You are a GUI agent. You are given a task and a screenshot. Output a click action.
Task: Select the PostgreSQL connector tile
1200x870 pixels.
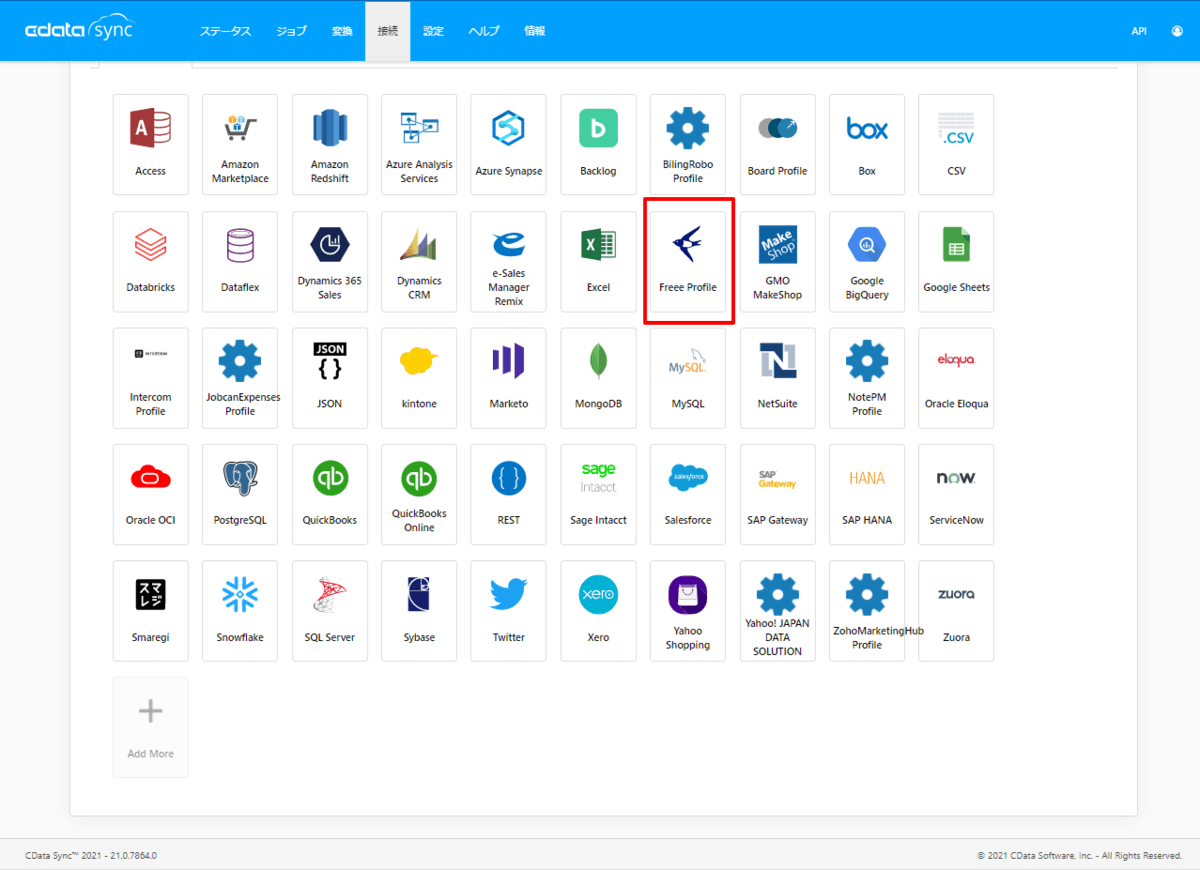(x=240, y=494)
